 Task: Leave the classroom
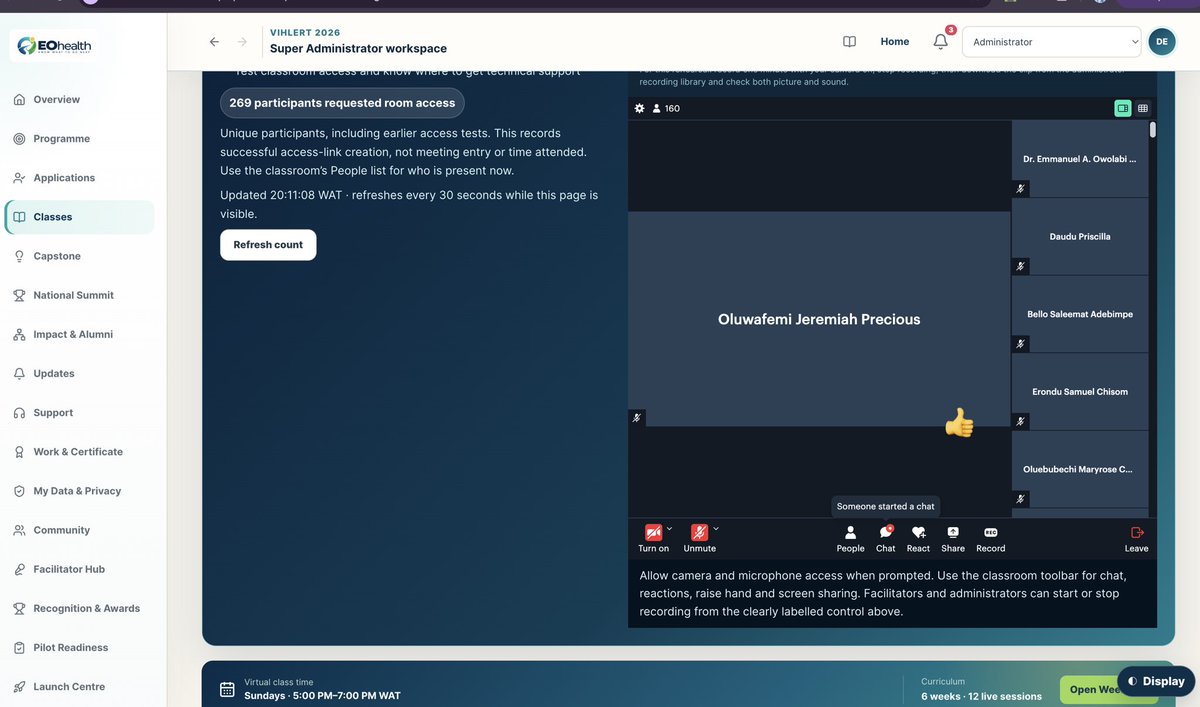(1137, 538)
